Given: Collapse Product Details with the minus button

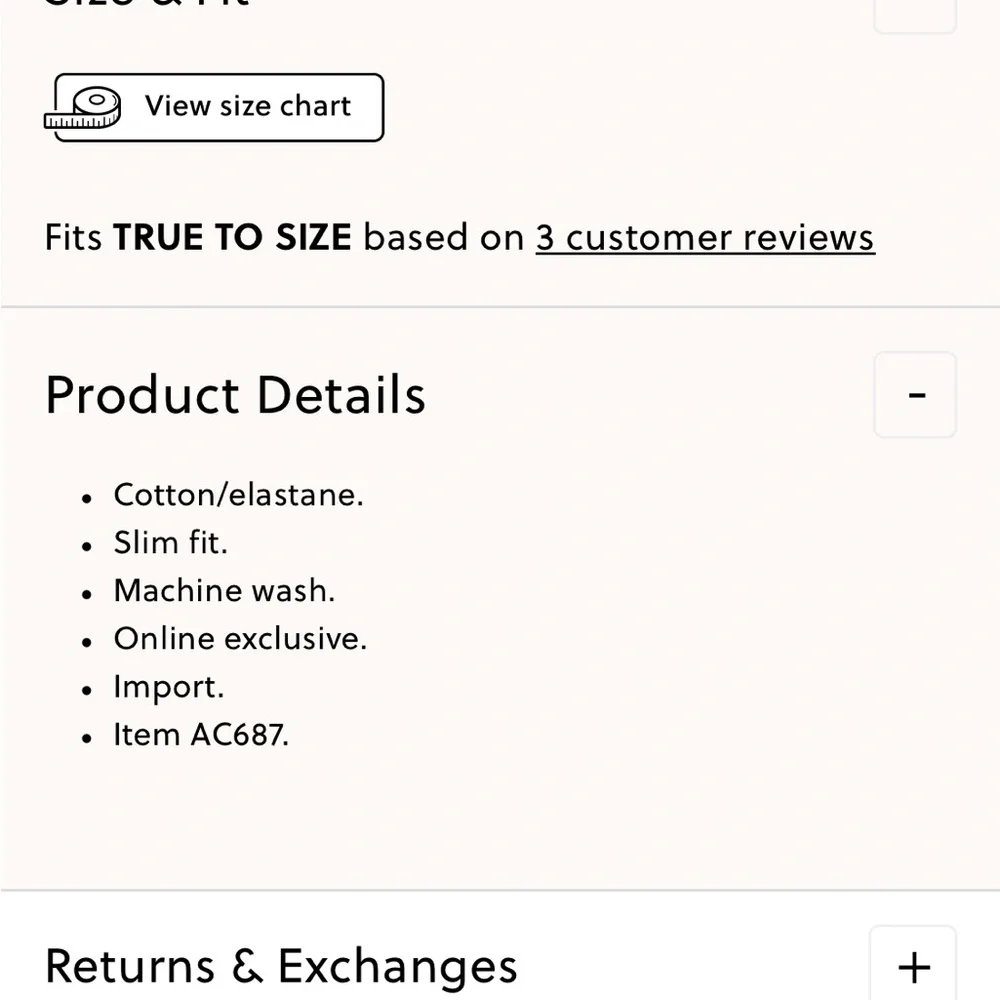Looking at the screenshot, I should coord(915,395).
